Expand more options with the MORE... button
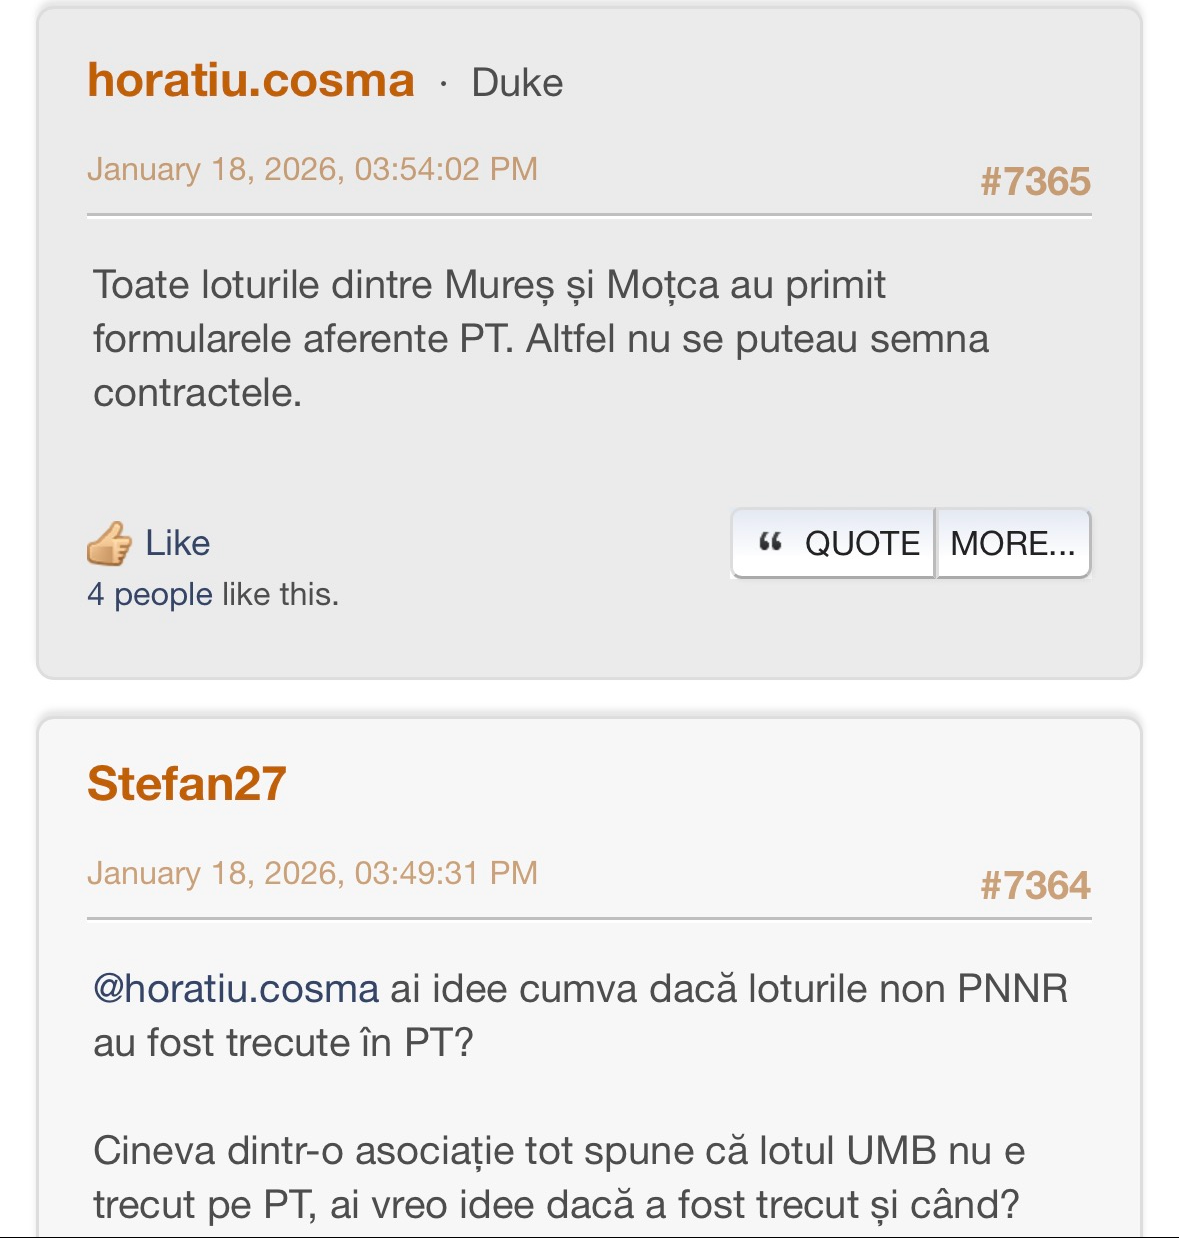 pyautogui.click(x=1013, y=543)
